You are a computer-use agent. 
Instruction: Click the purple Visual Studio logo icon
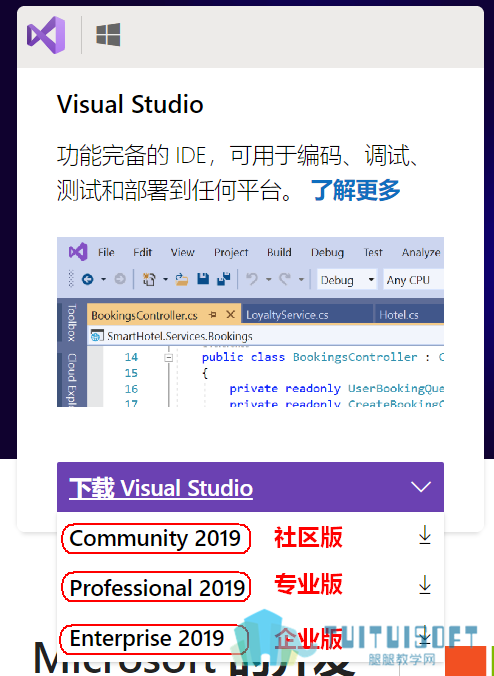(46, 35)
